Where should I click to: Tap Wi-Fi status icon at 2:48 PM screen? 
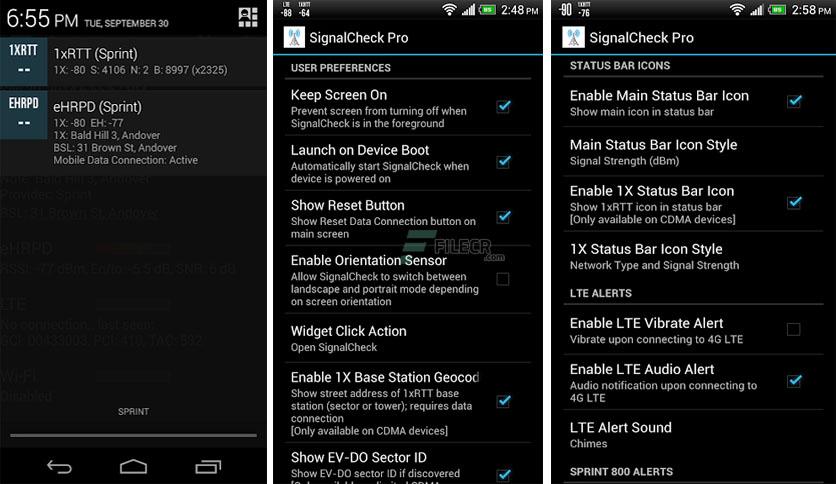pyautogui.click(x=449, y=10)
